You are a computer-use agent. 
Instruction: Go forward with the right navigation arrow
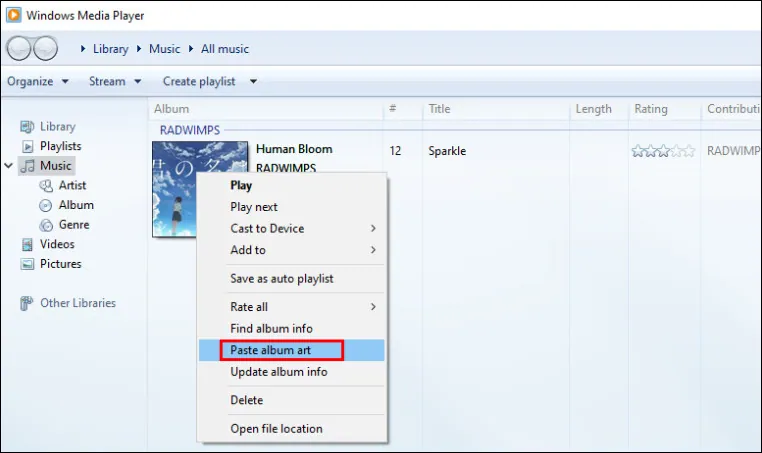click(46, 49)
